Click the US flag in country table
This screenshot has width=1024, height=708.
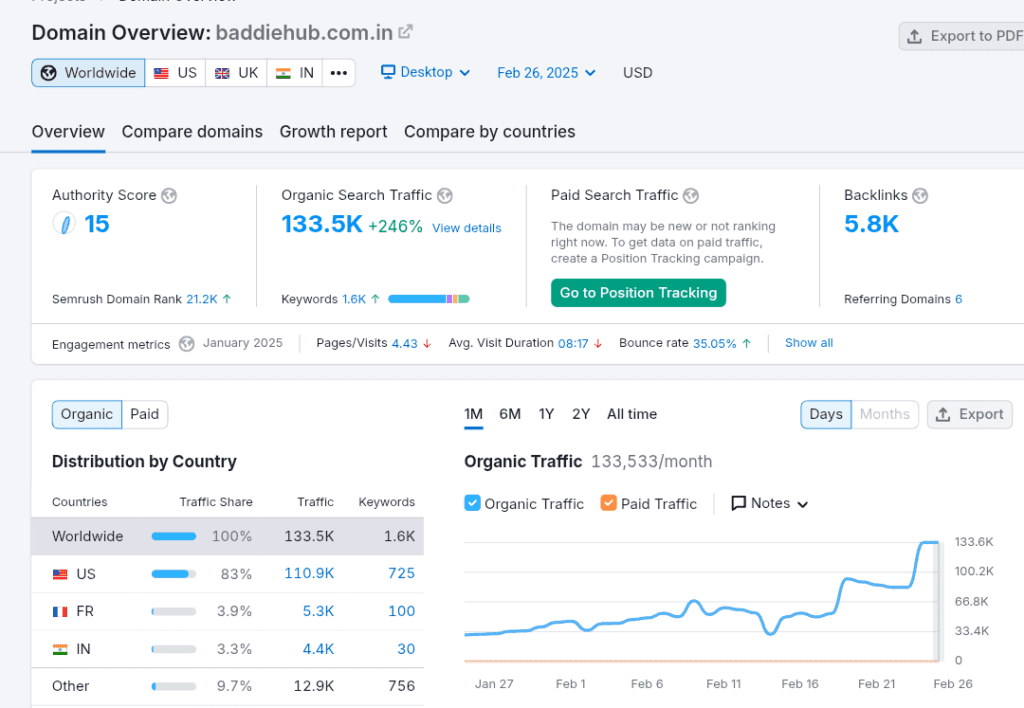pyautogui.click(x=60, y=574)
